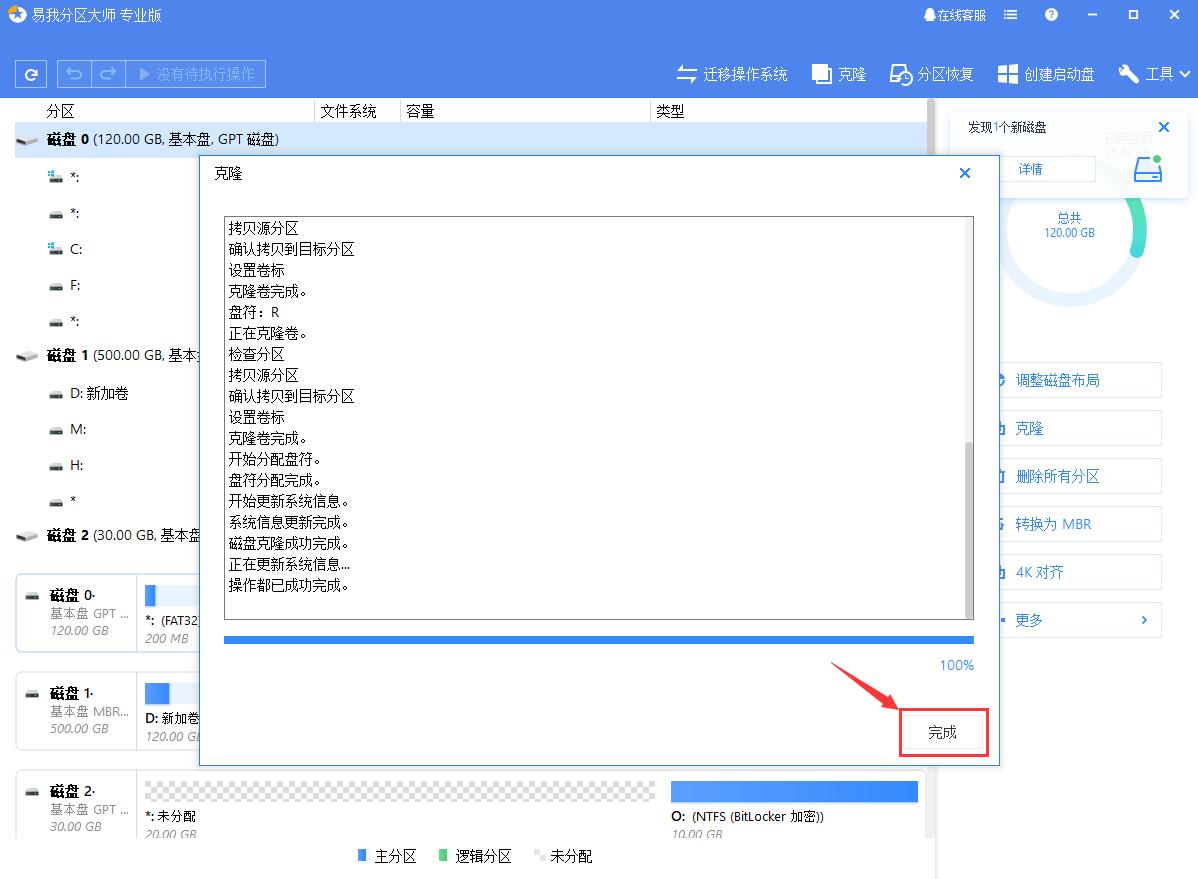Open 创建启动盘 bootable disk creator
1198x879 pixels.
1046,73
